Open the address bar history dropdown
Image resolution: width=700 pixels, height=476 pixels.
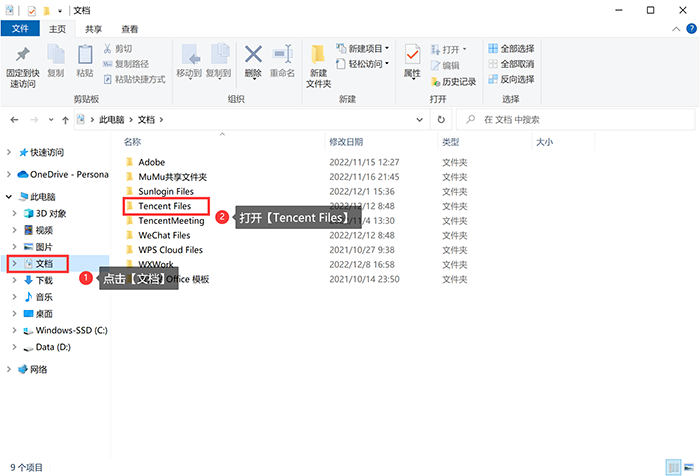pyautogui.click(x=419, y=120)
